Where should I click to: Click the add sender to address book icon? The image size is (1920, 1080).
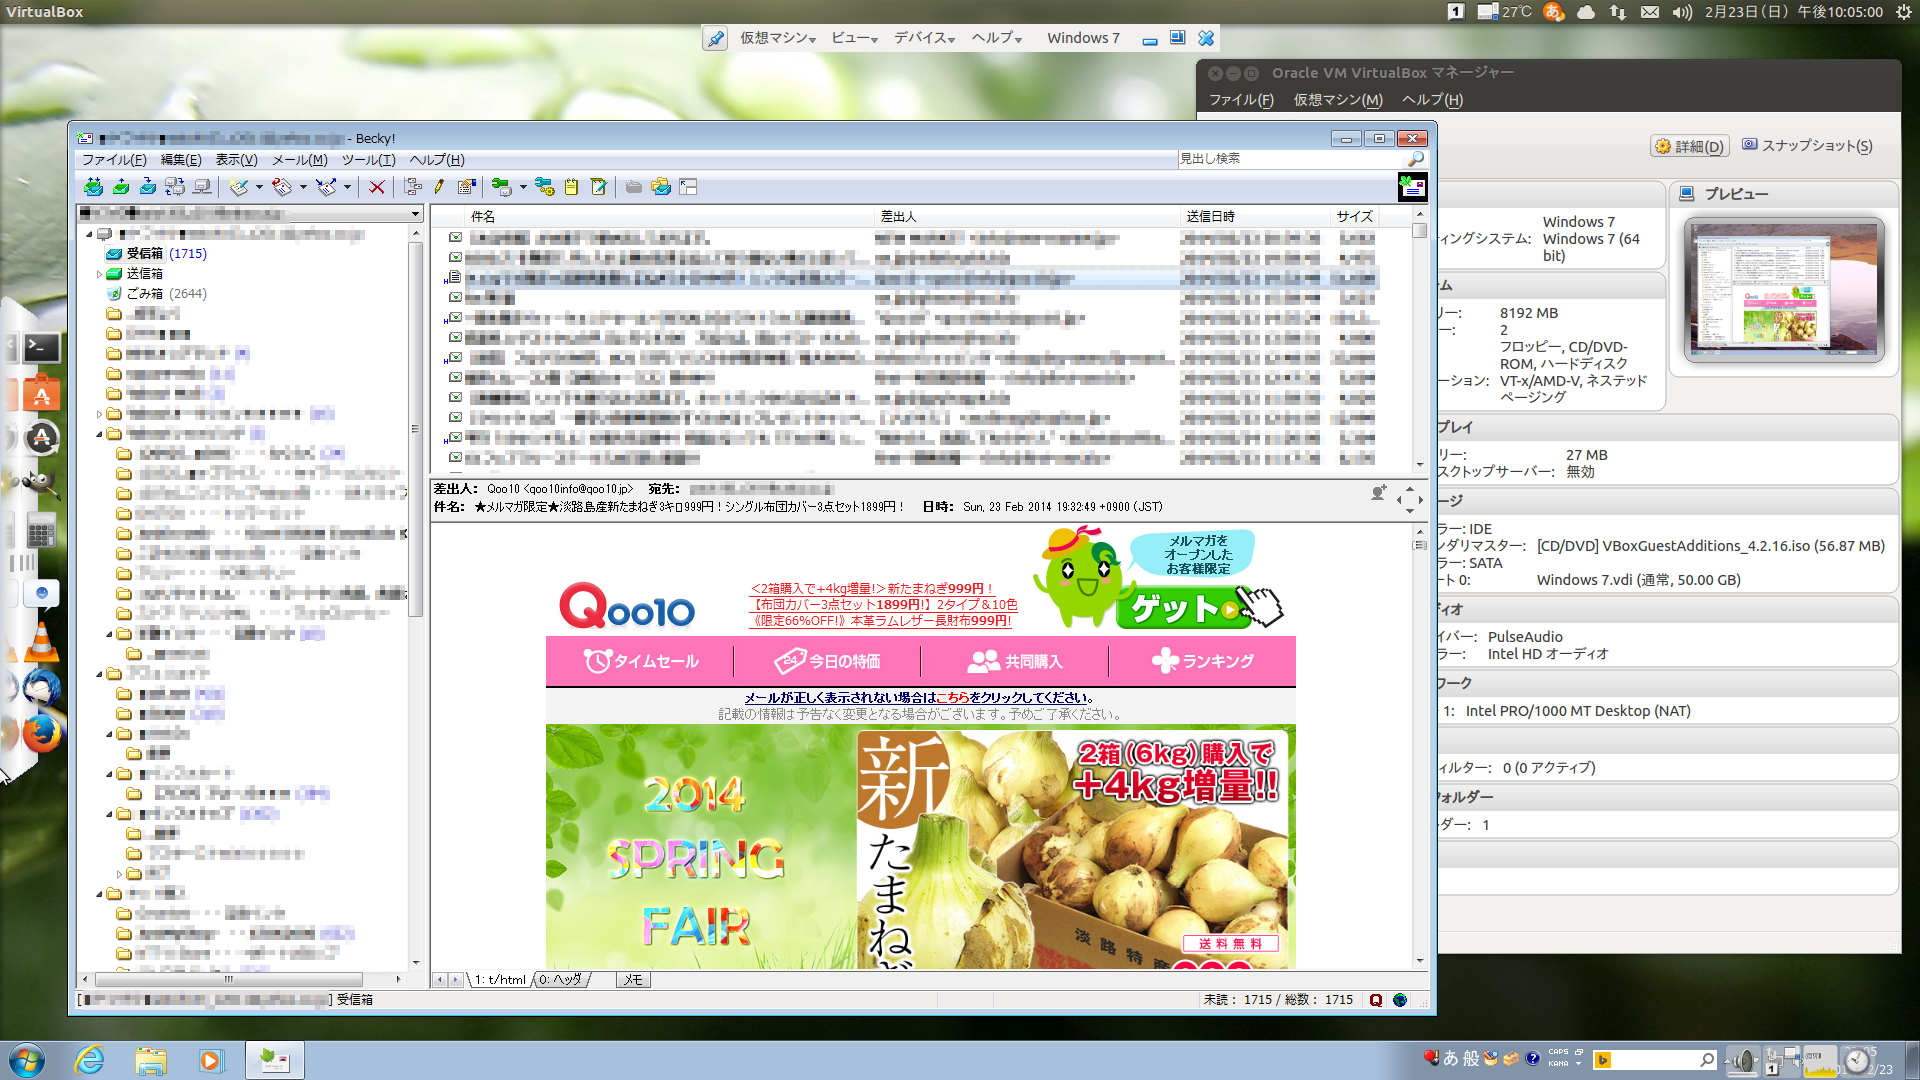click(1379, 492)
